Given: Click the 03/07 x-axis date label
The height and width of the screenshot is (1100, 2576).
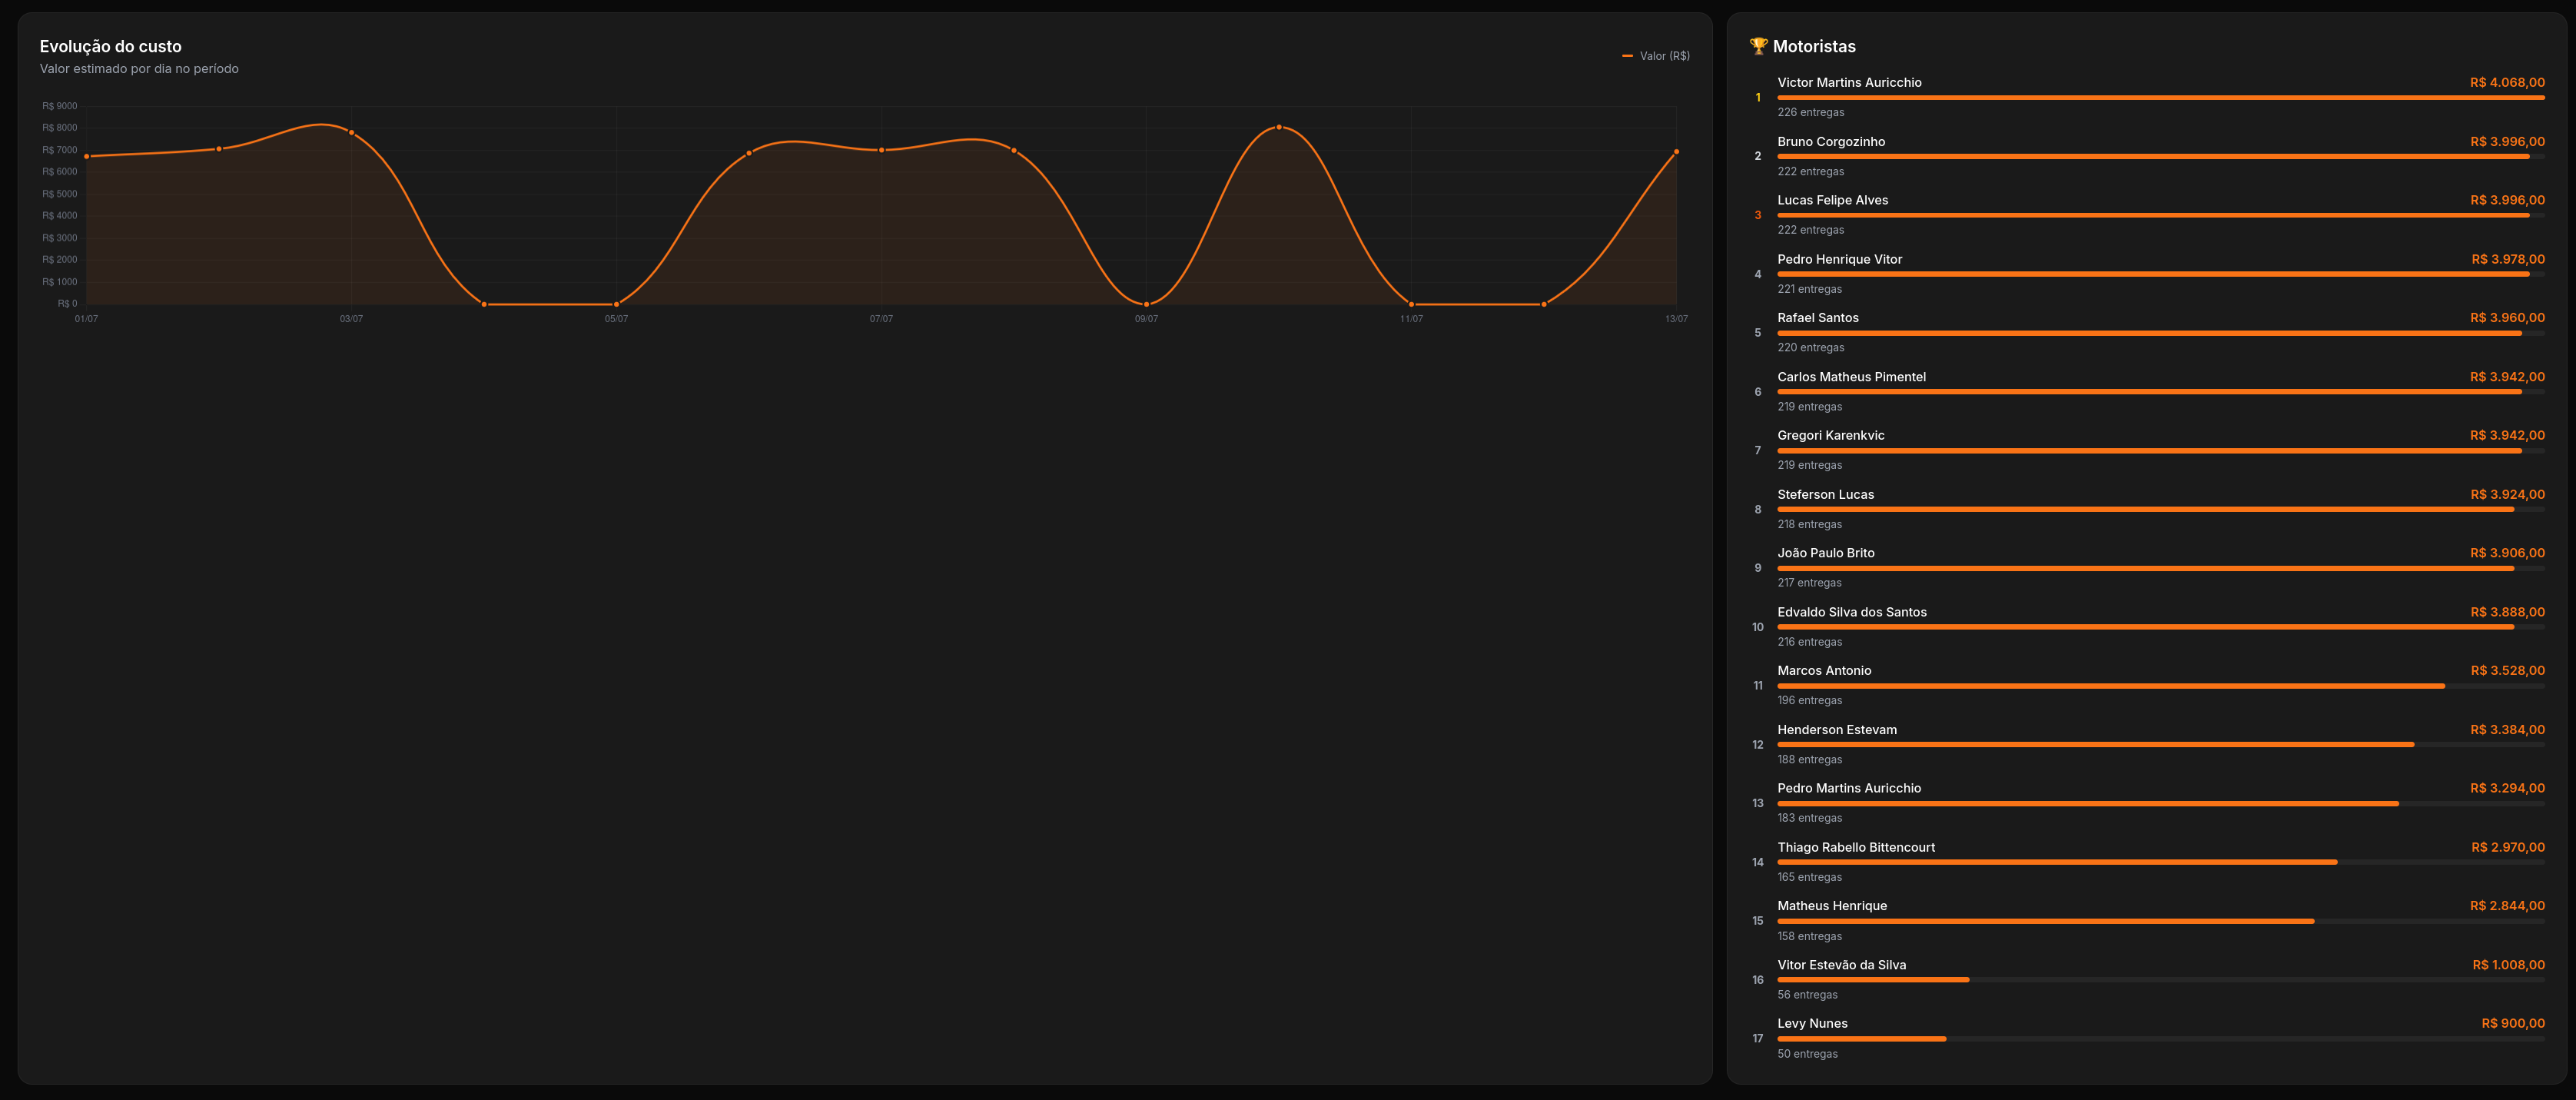Looking at the screenshot, I should click(x=351, y=319).
